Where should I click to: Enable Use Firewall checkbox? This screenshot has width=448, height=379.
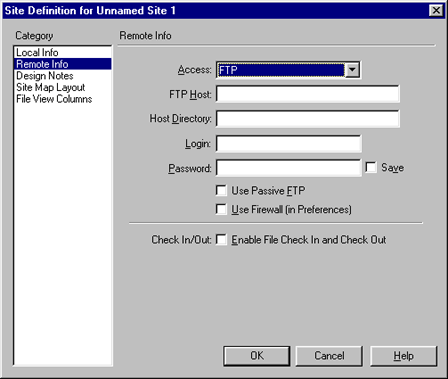[221, 209]
